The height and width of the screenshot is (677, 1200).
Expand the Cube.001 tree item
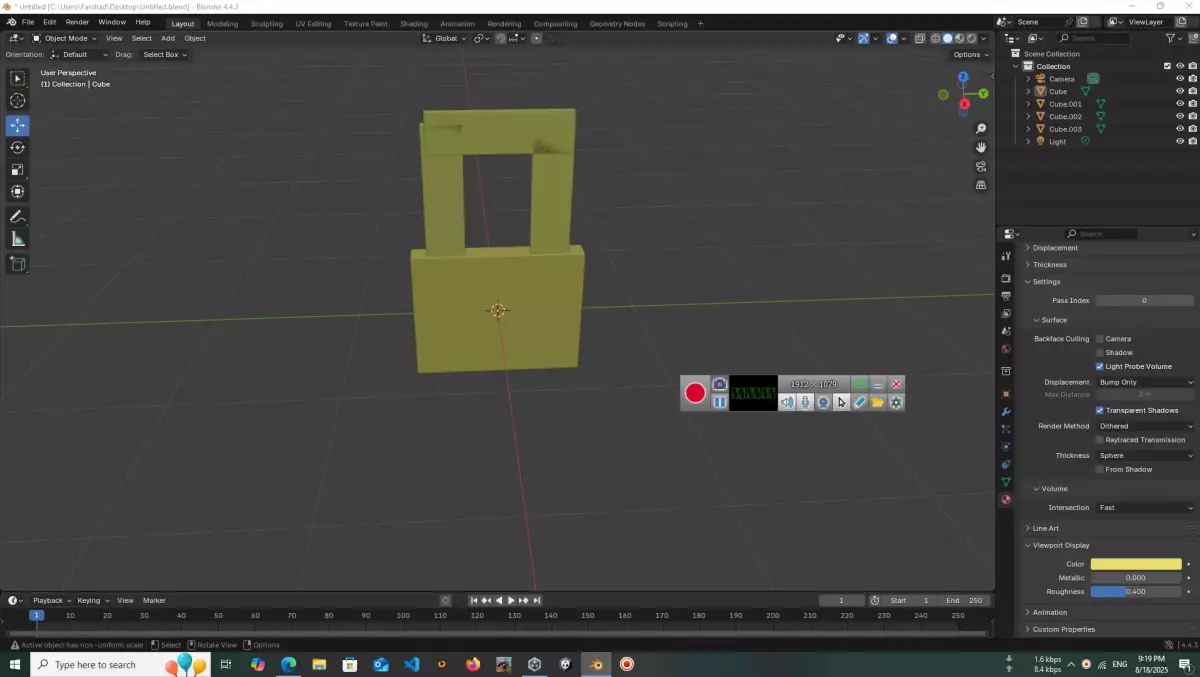pyautogui.click(x=1028, y=104)
